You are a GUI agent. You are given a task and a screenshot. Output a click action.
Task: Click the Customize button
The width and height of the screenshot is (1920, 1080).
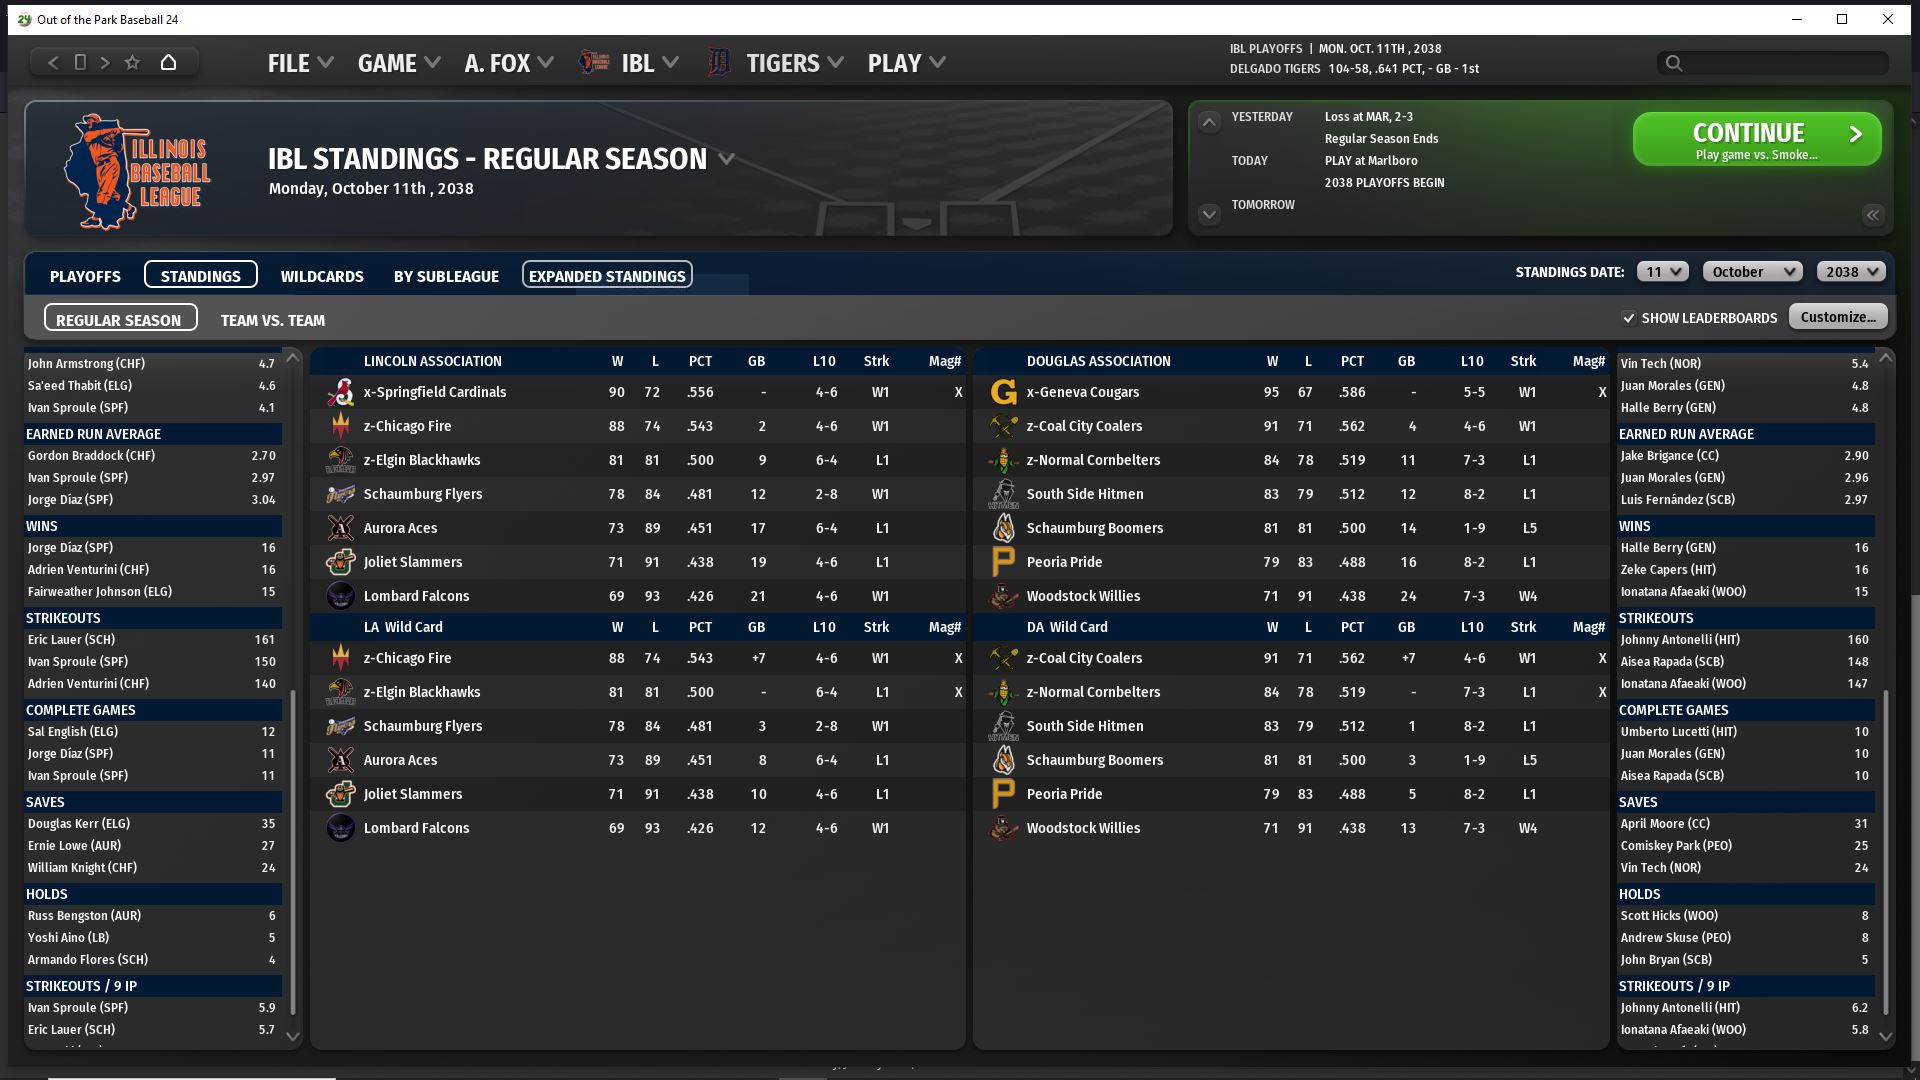pos(1837,317)
